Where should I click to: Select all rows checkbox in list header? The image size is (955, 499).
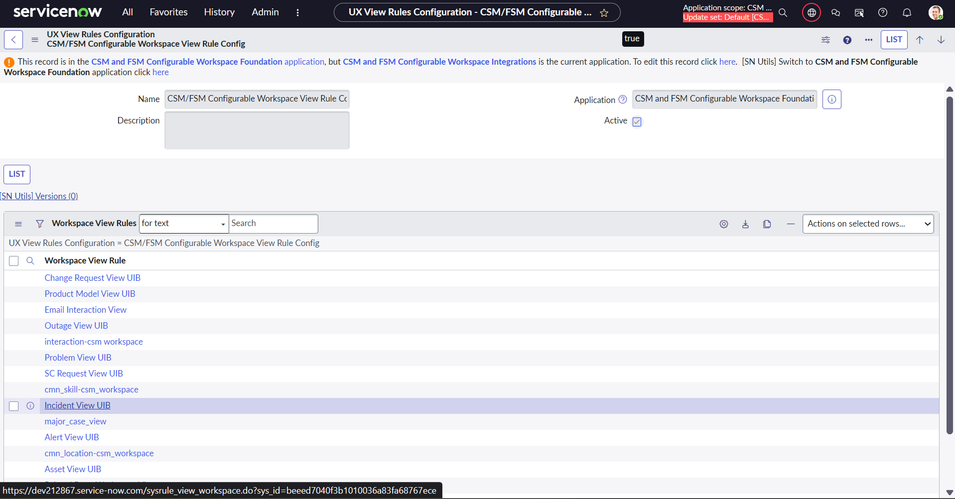click(13, 261)
